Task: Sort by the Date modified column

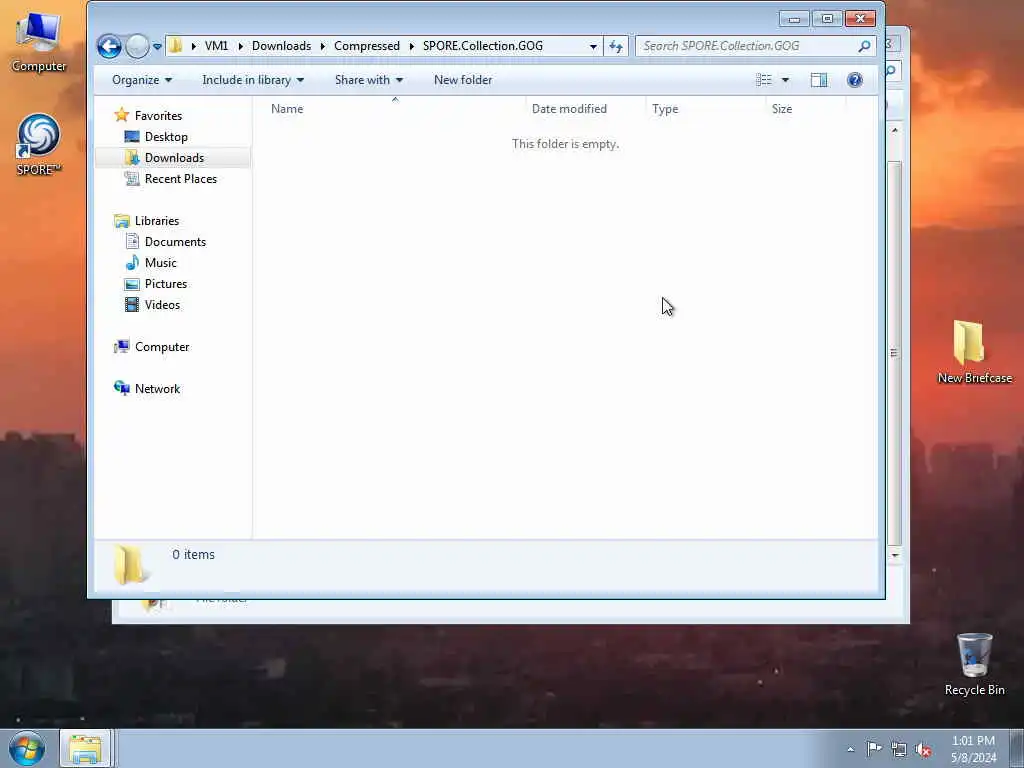Action: click(x=585, y=109)
